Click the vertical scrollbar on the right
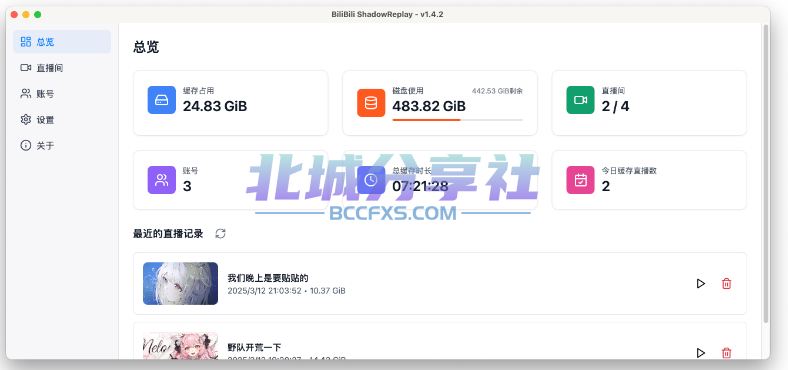The image size is (788, 370). pyautogui.click(x=766, y=173)
